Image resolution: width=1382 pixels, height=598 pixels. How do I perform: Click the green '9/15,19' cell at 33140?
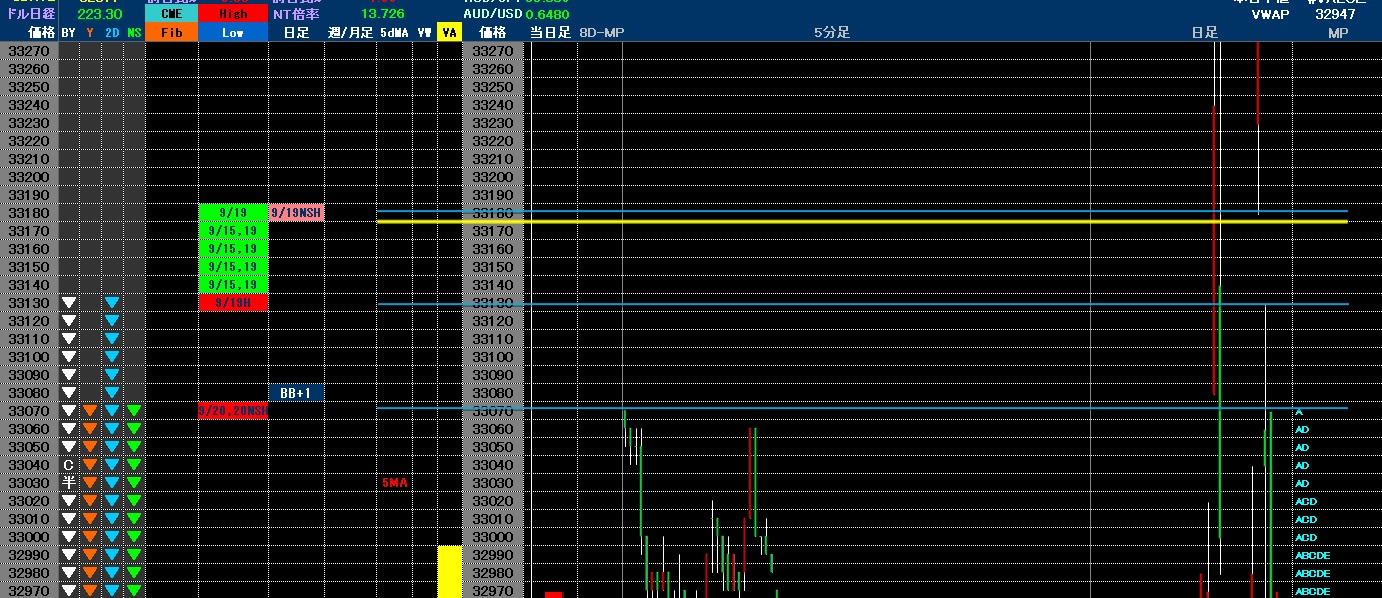click(x=233, y=285)
